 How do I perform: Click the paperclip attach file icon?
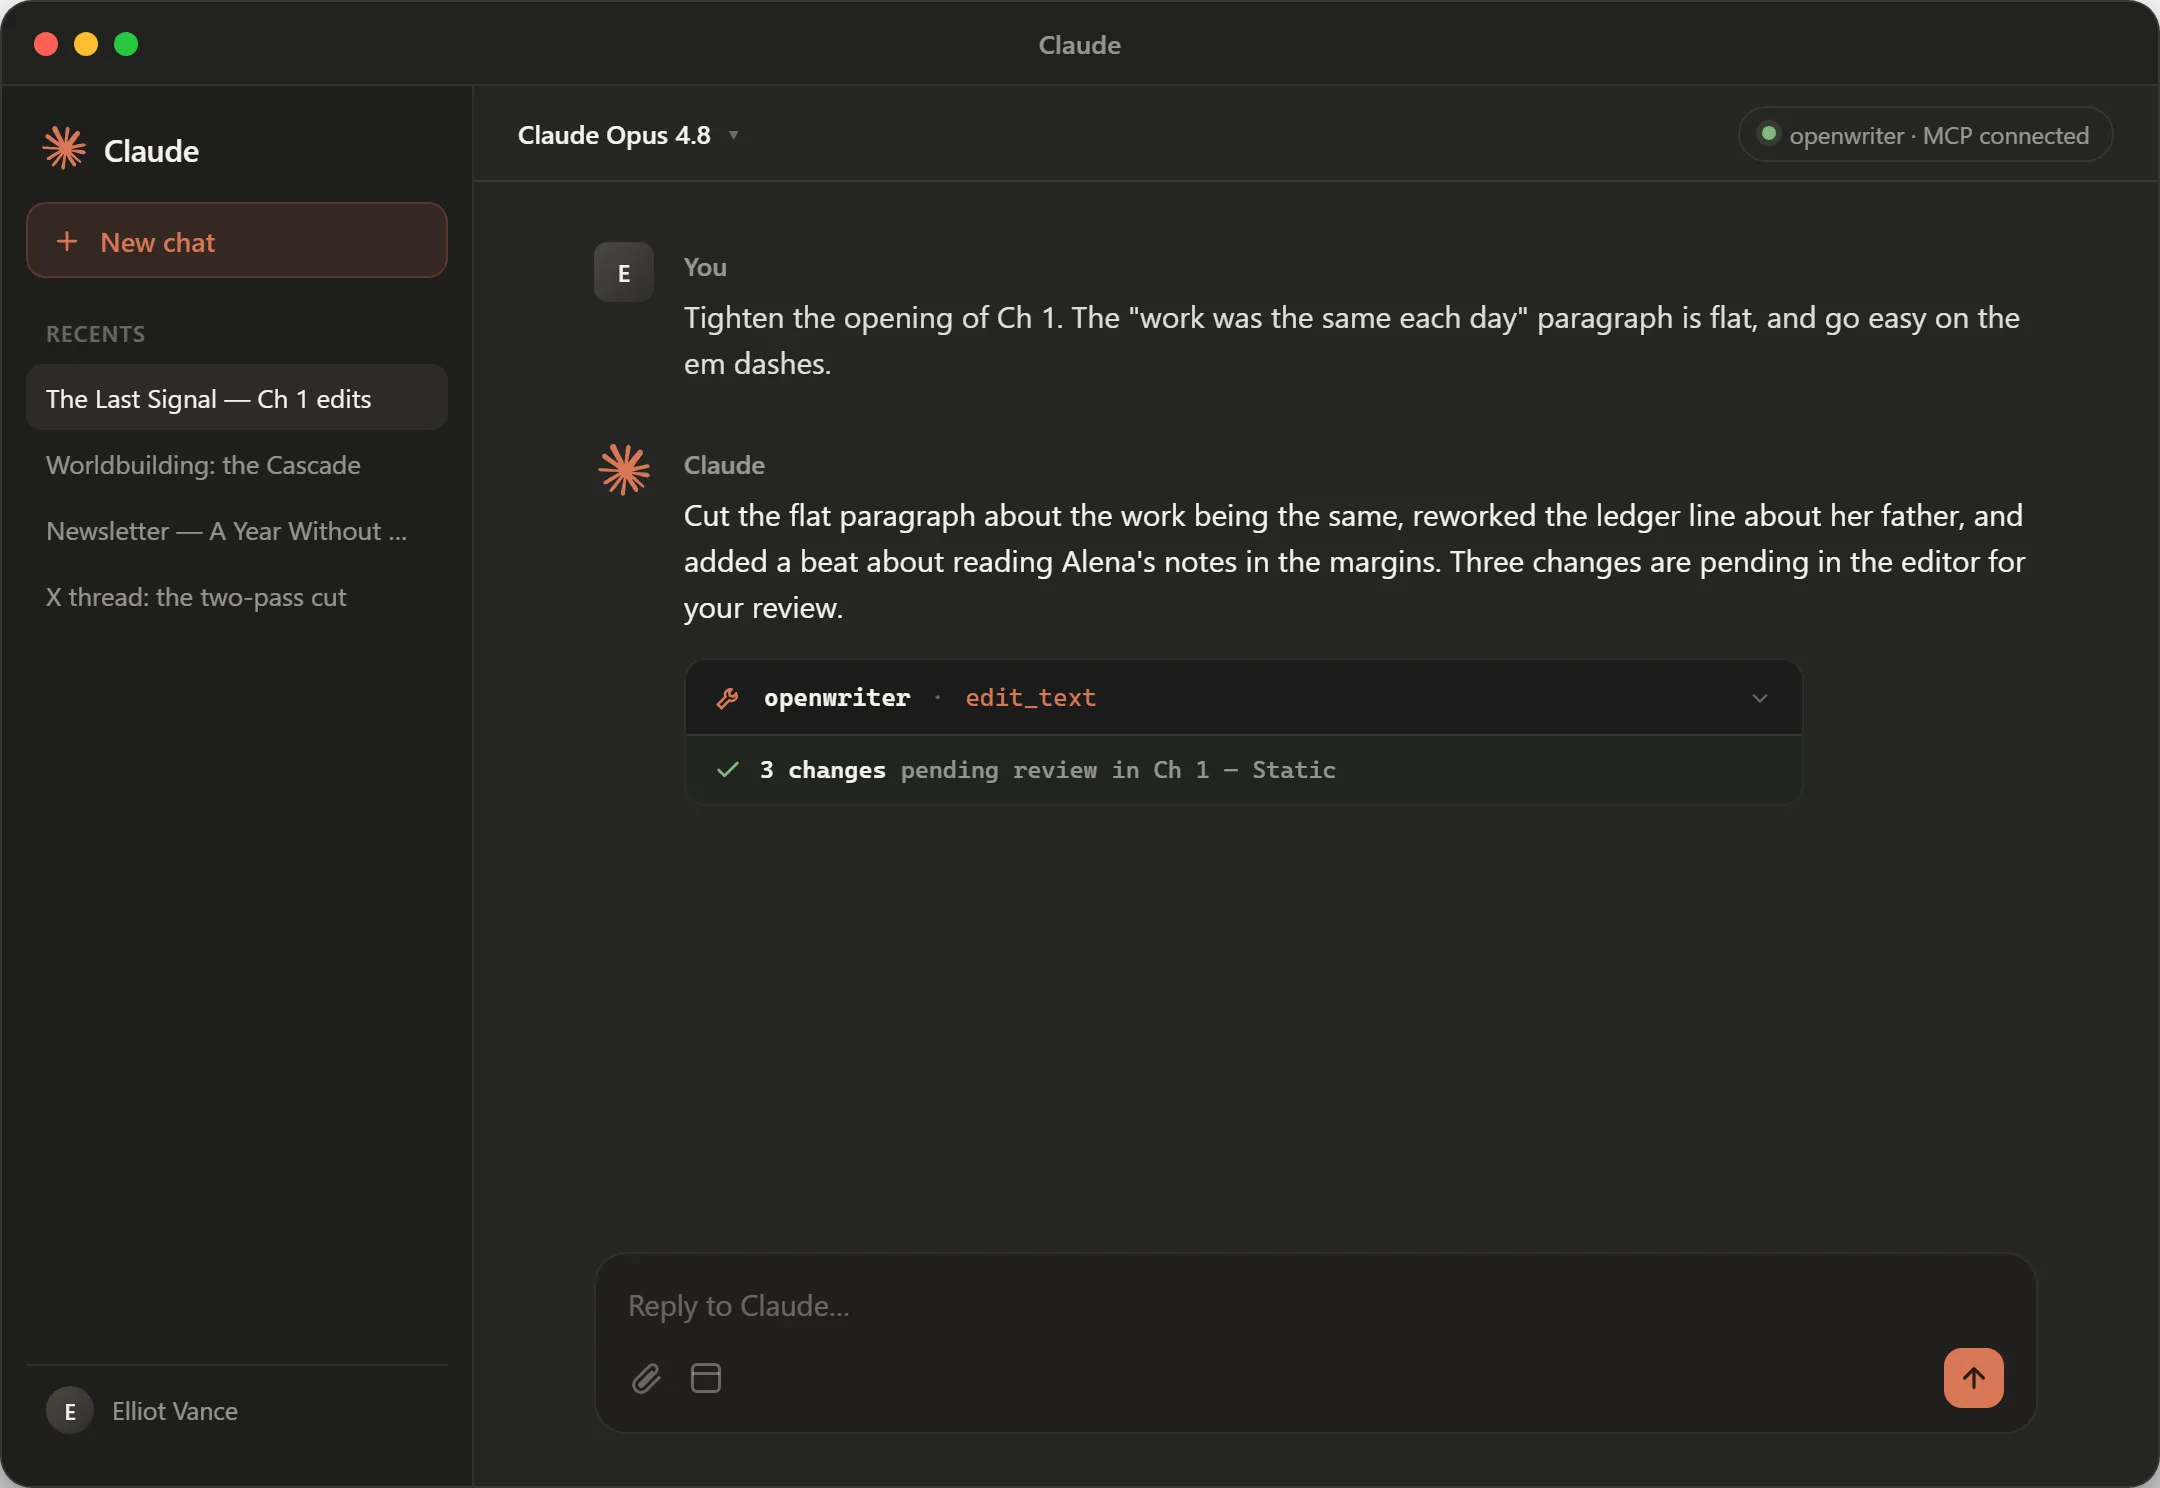point(647,1378)
